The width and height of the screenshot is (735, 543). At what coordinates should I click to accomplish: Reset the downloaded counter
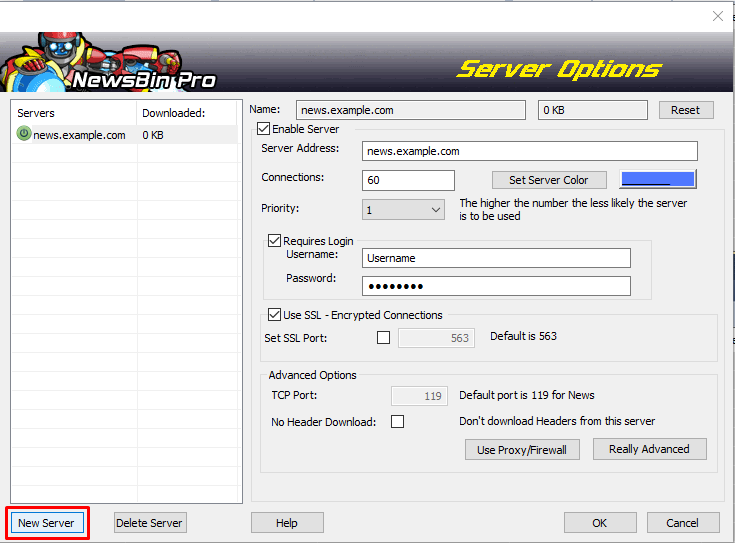(x=686, y=110)
